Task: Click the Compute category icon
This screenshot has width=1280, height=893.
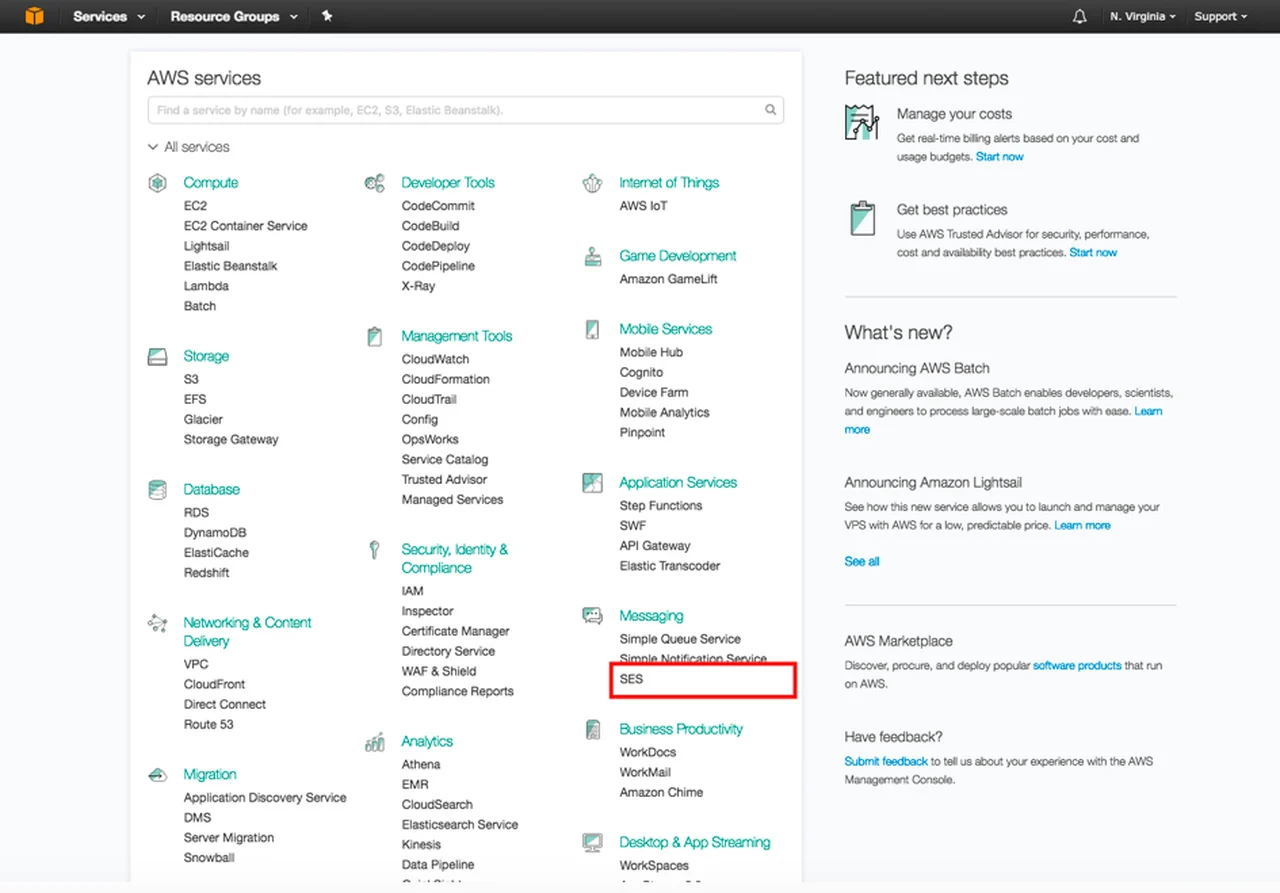Action: coord(157,183)
